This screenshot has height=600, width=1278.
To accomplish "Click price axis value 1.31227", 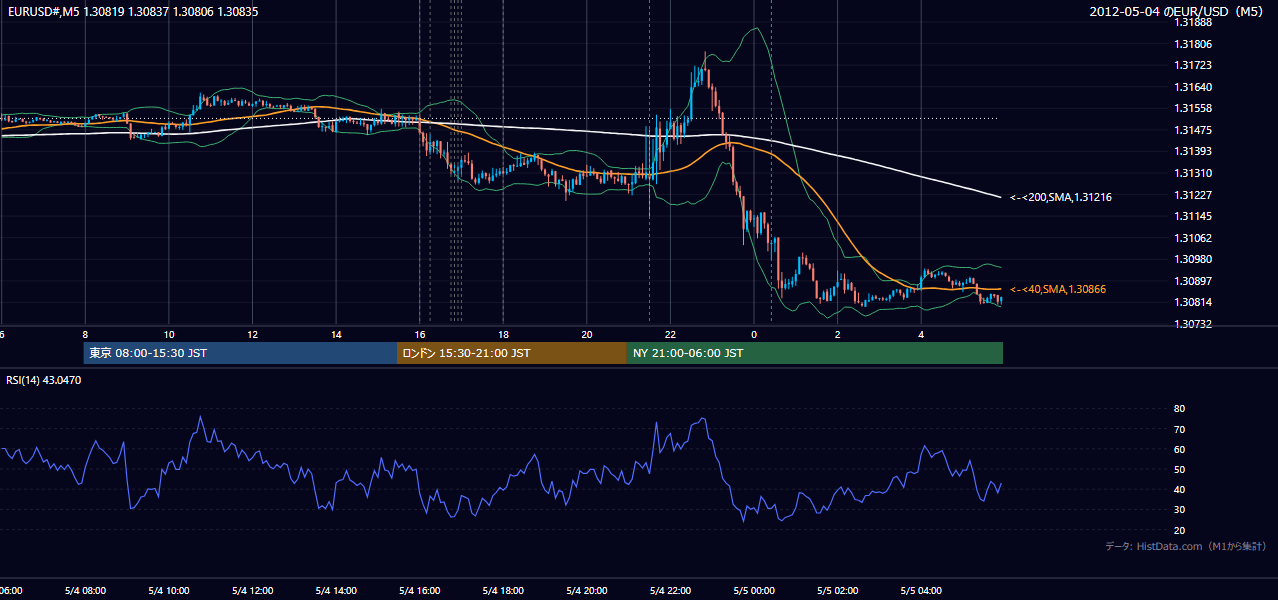I will coord(1193,195).
